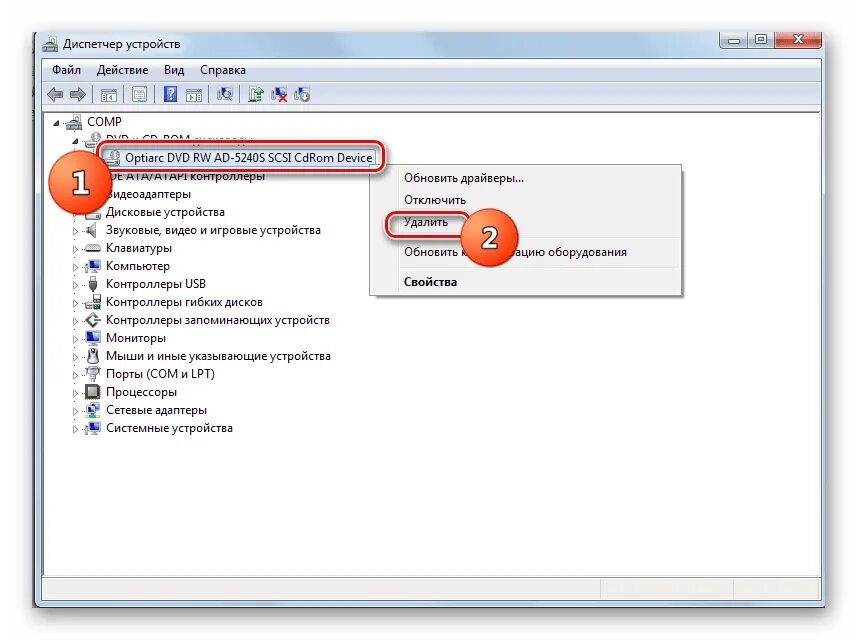Click the keyboard icon beside Клавиатуры
857x640 pixels.
point(92,248)
